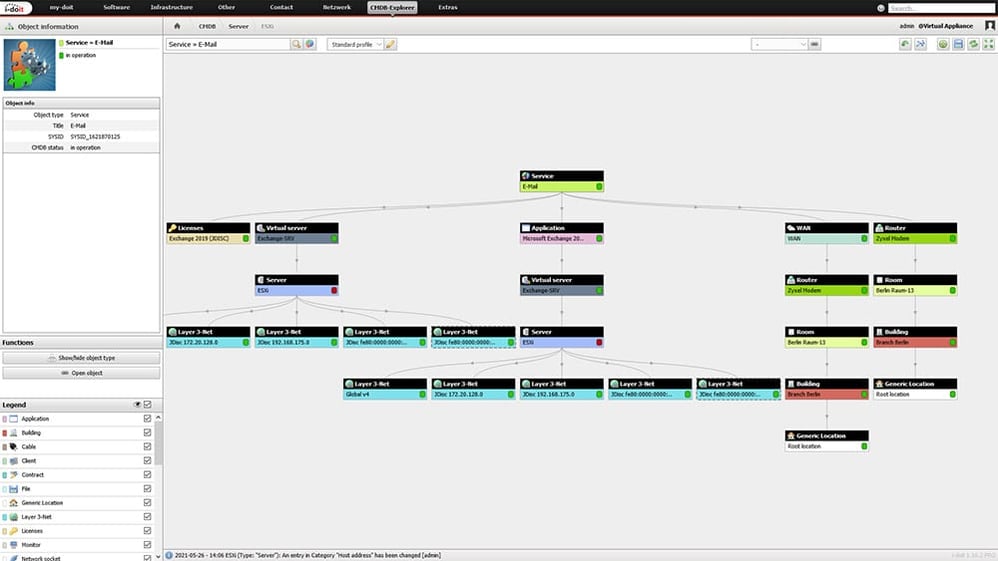Click the Layer 3-Net icon in Legend
998x561 pixels.
[13, 516]
